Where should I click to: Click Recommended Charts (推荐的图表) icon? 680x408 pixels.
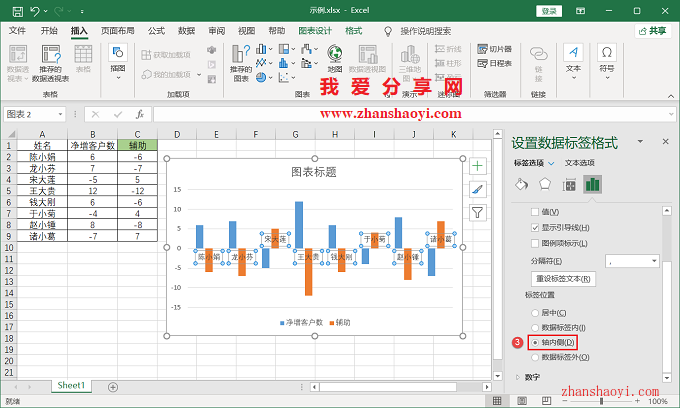pos(241,63)
